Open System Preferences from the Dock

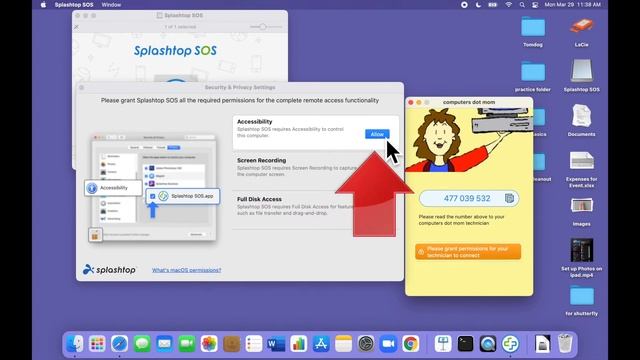point(366,344)
